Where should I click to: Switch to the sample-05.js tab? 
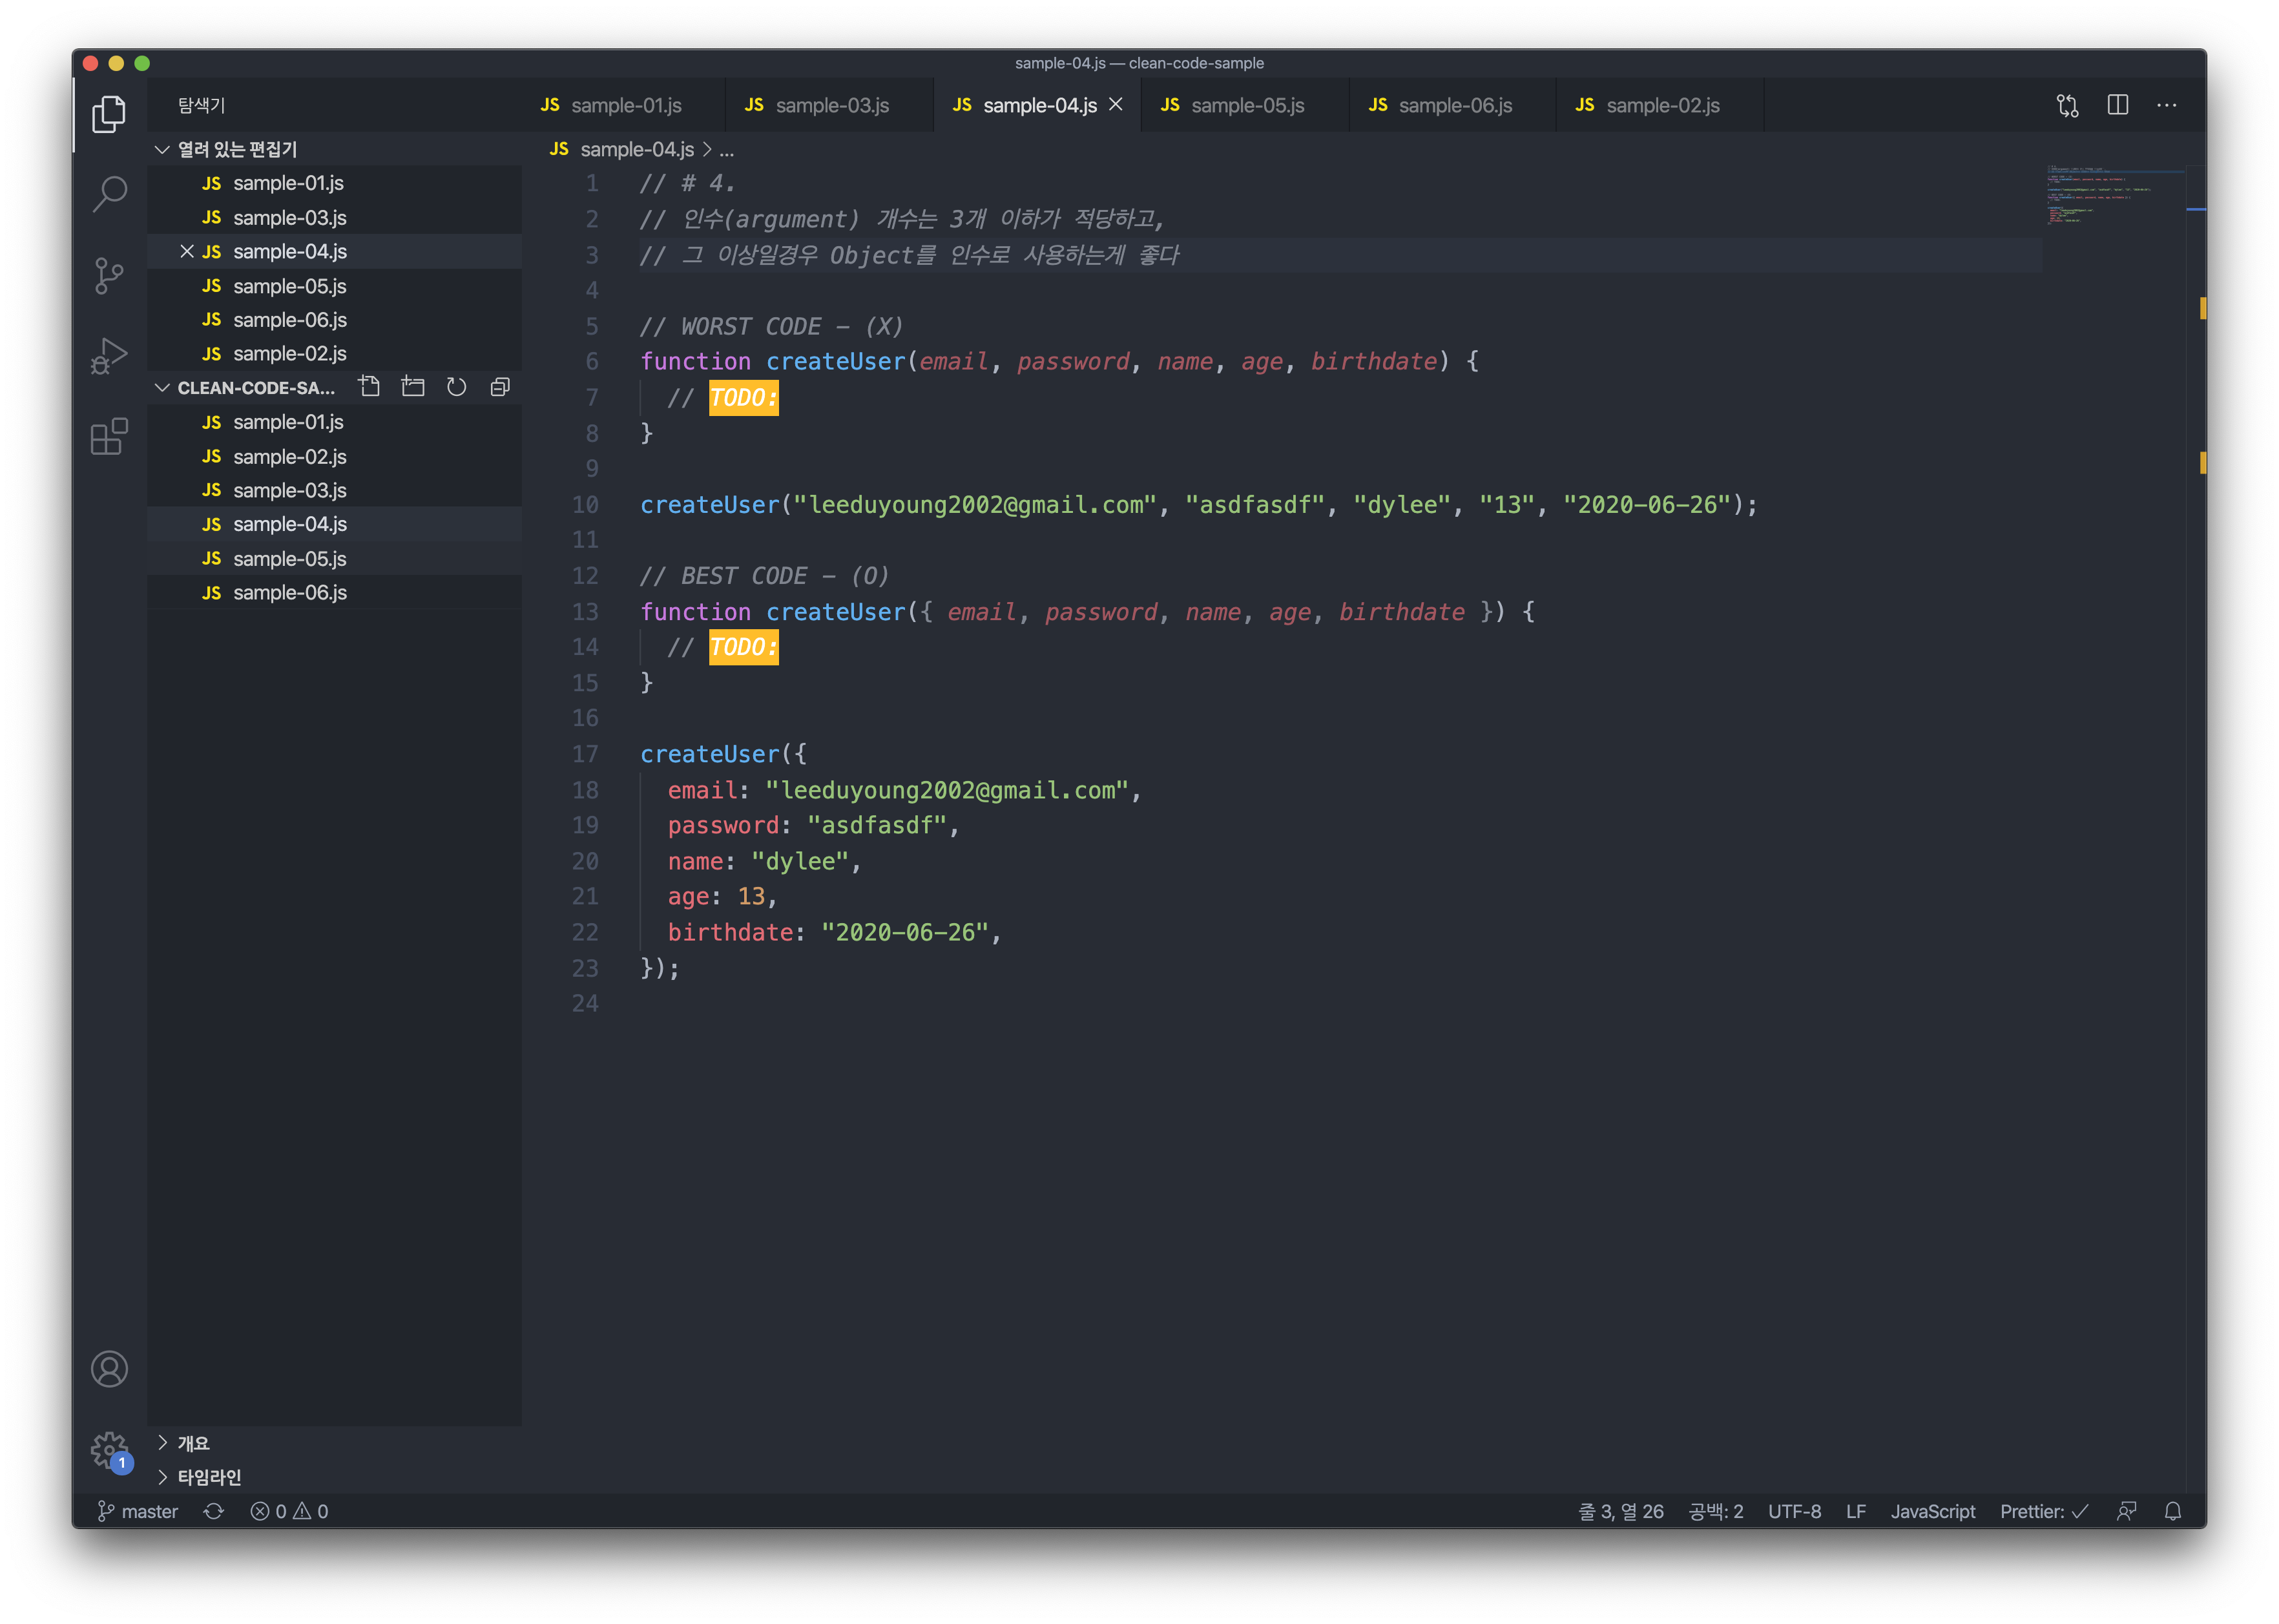[x=1246, y=105]
